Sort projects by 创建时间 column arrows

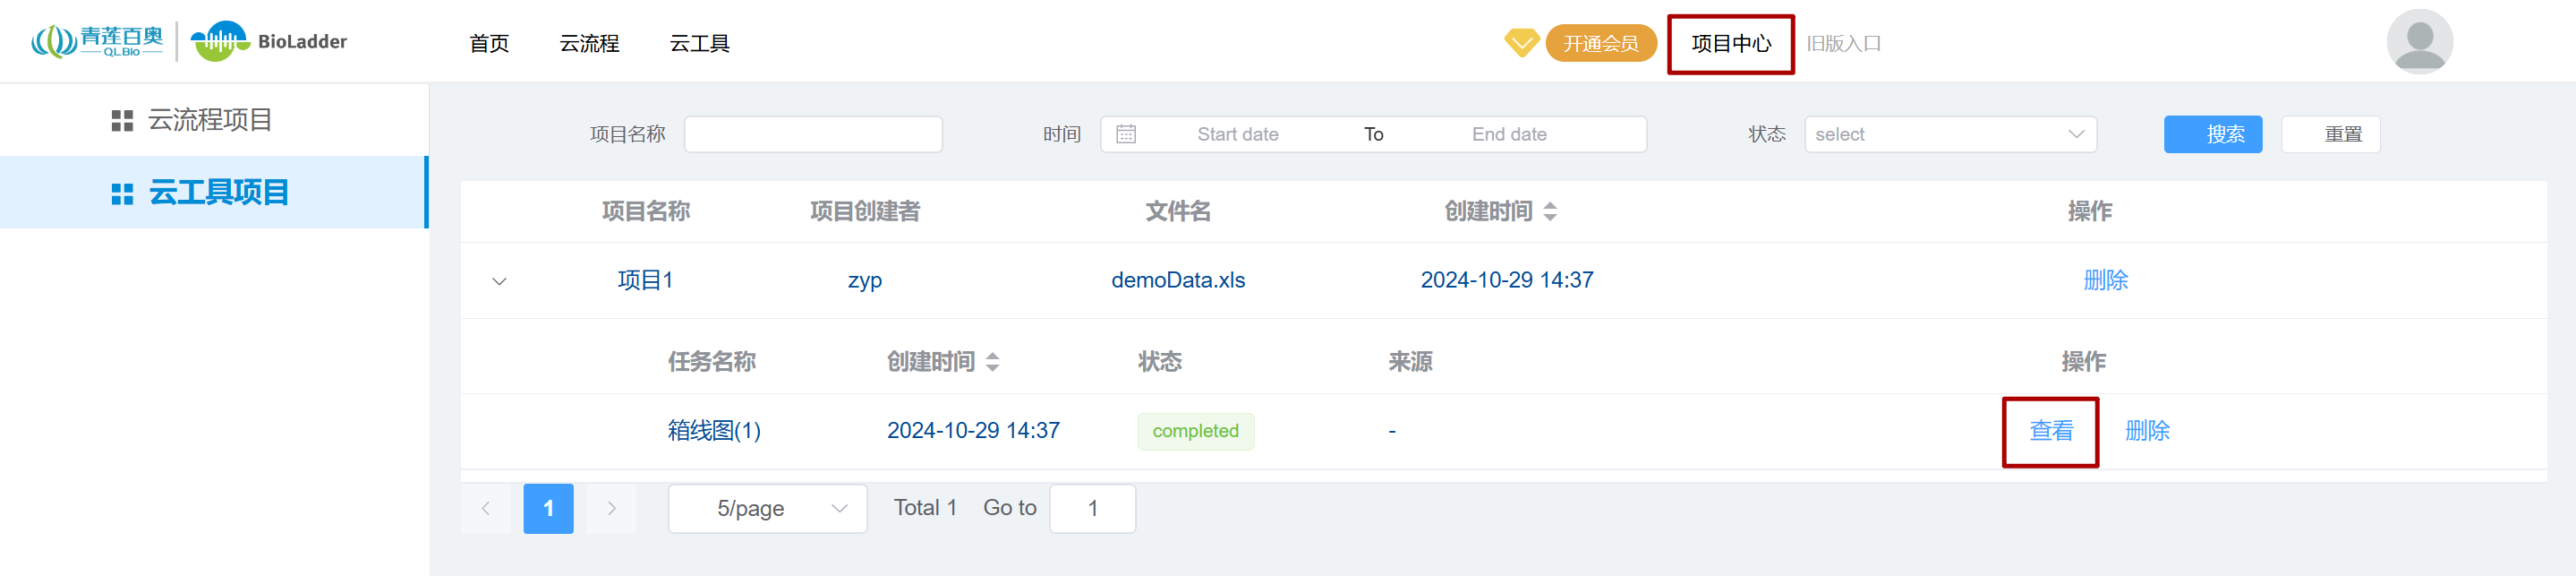1549,211
